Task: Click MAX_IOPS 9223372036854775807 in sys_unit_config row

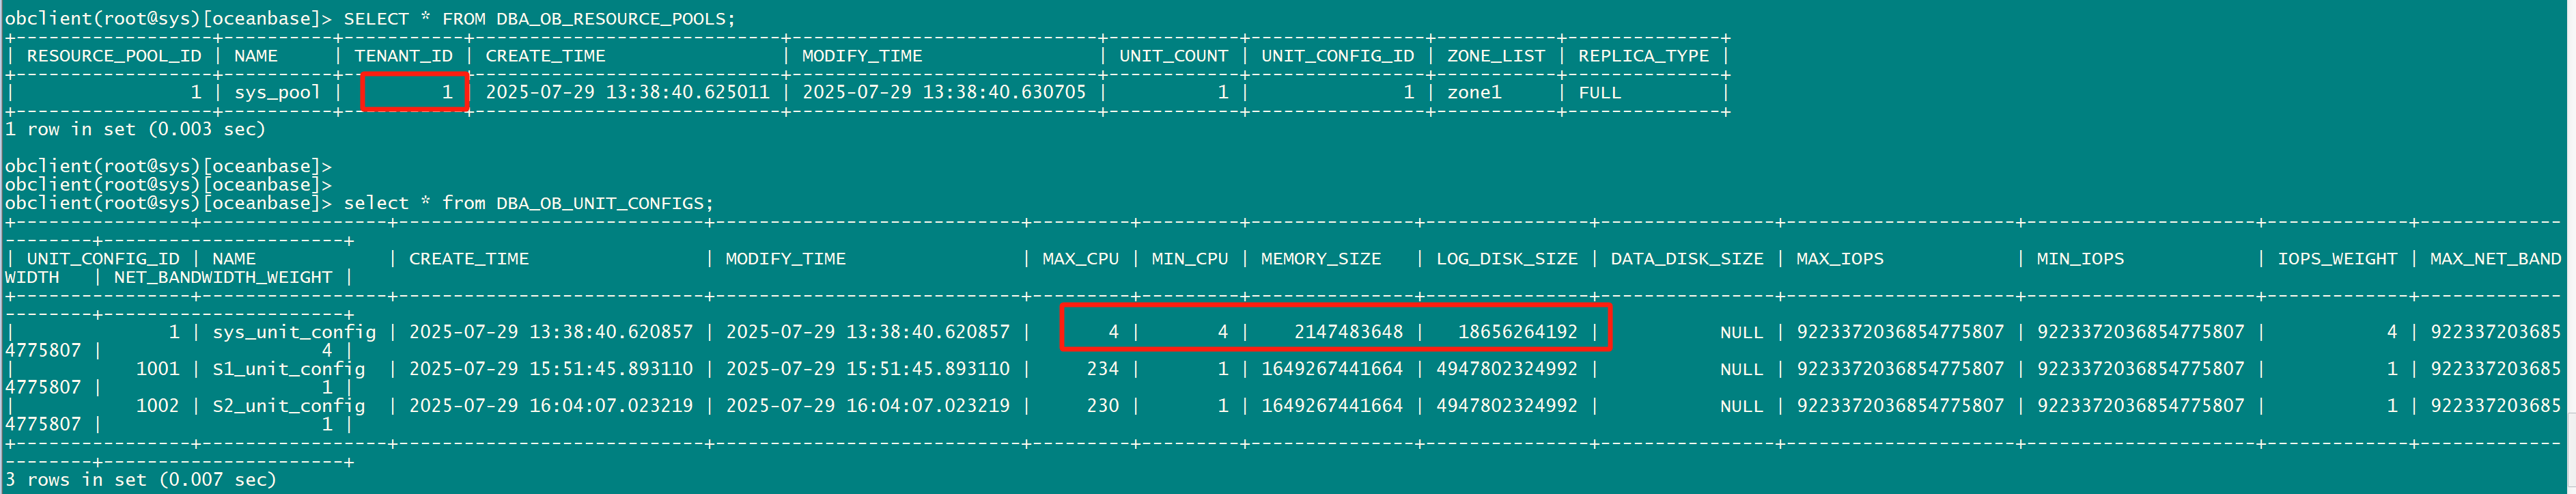Action: pos(1900,332)
